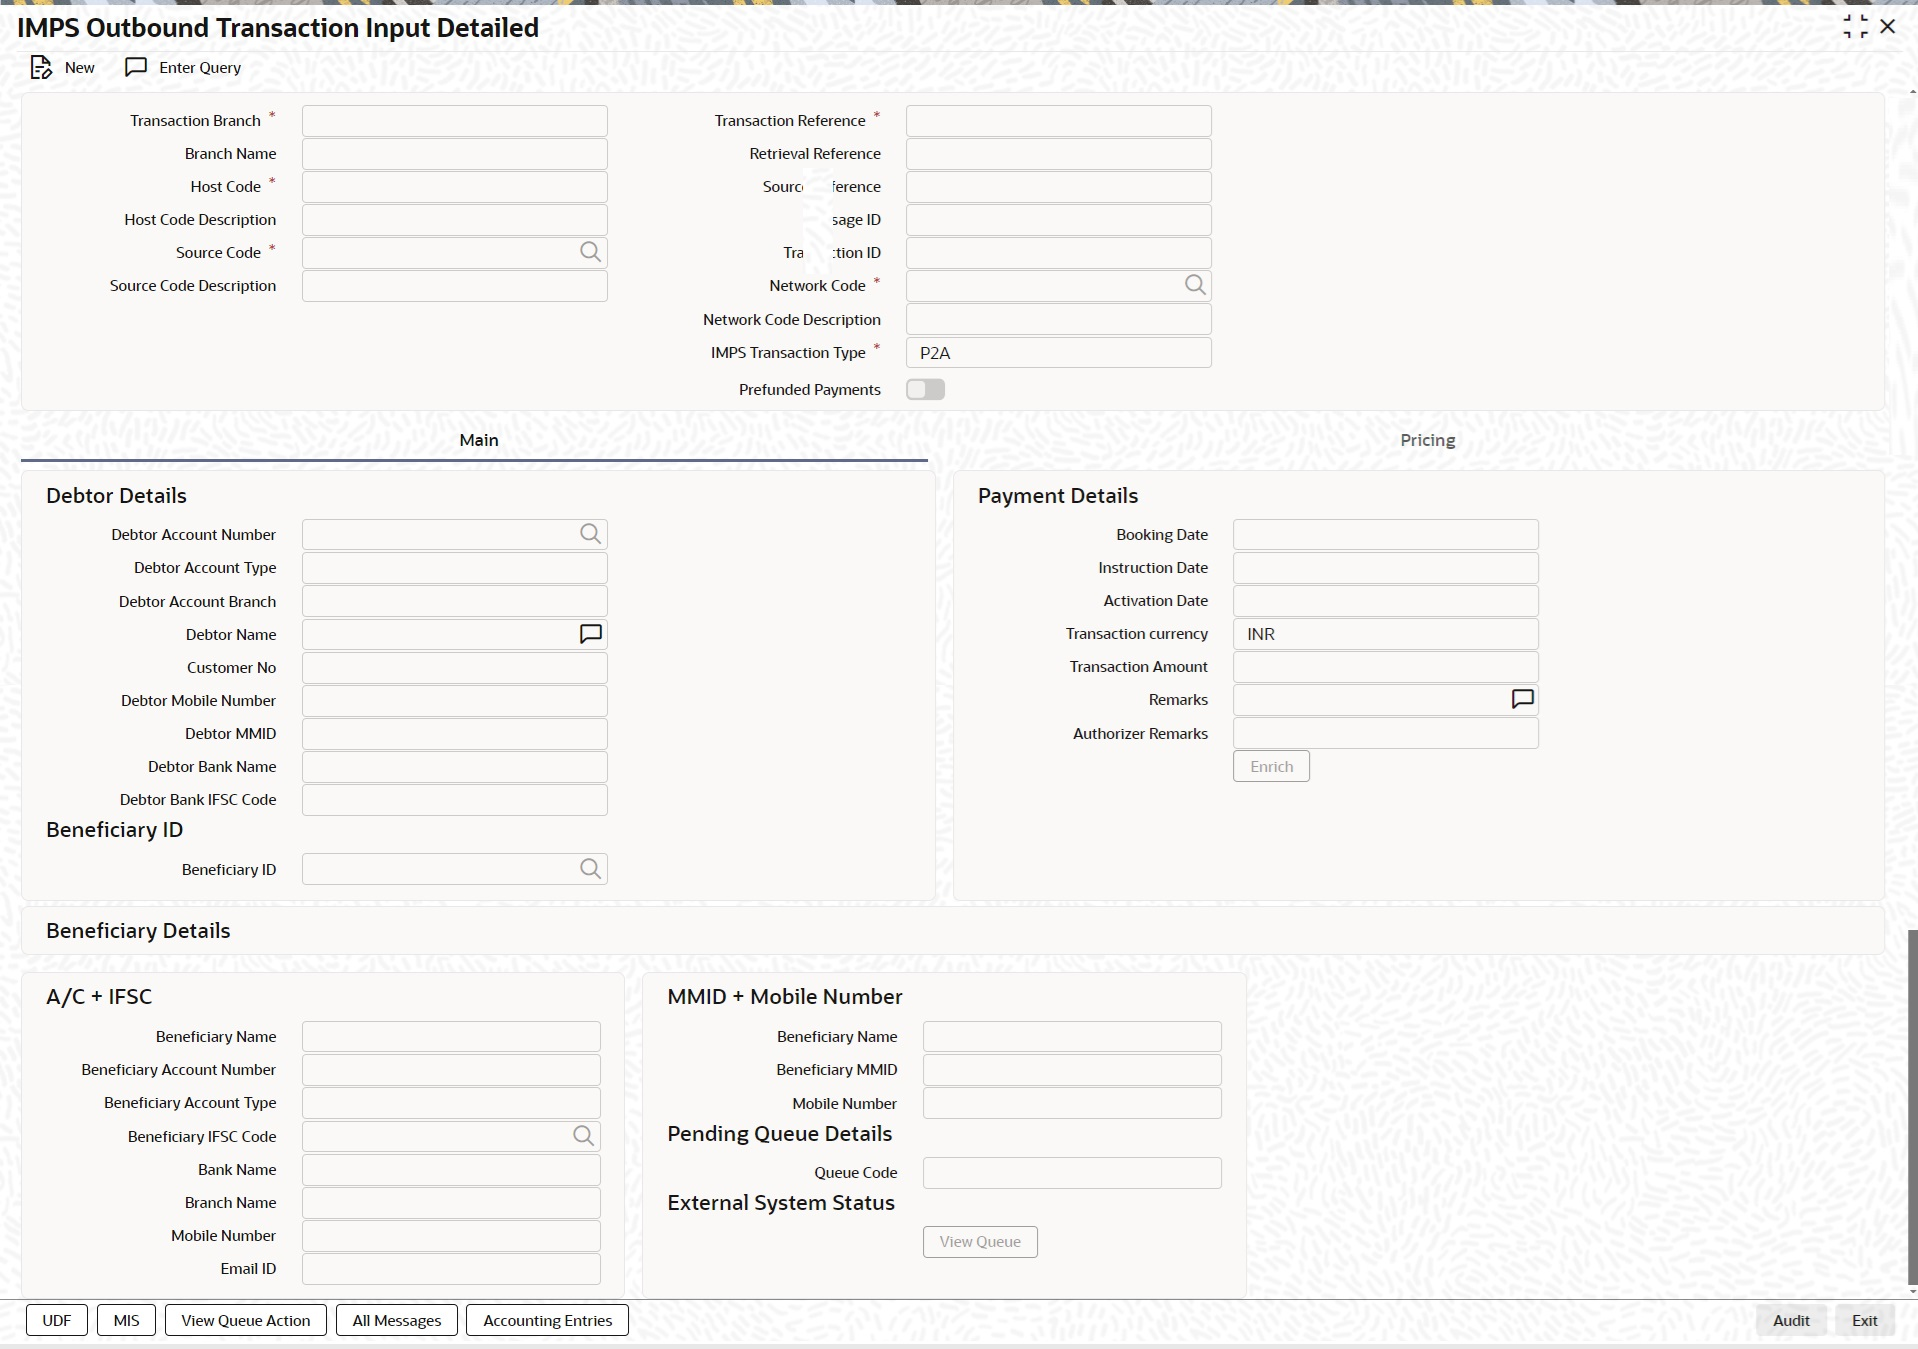Click the Debtor Bank Name field
The width and height of the screenshot is (1918, 1349).
[455, 766]
